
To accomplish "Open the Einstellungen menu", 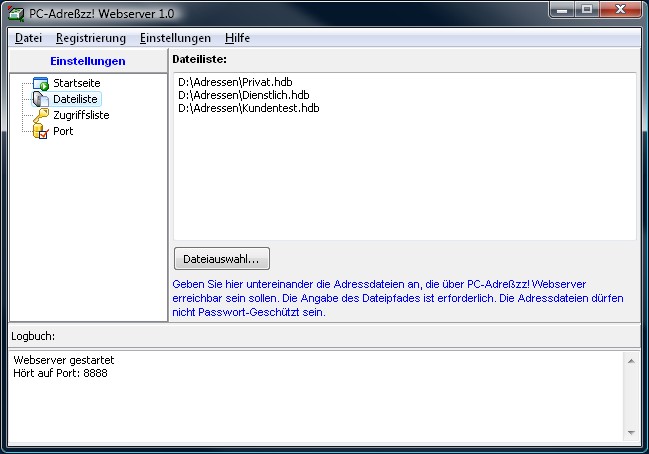I will [x=175, y=38].
